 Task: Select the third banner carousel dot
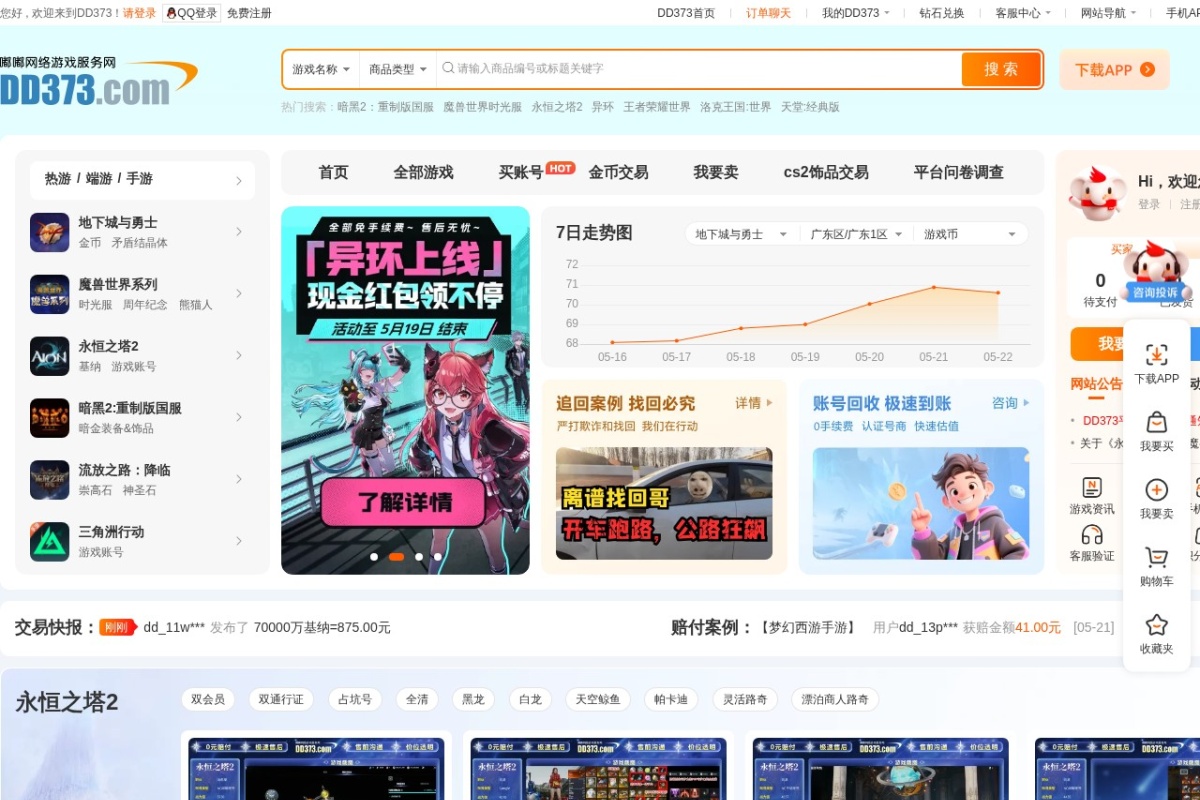tap(419, 557)
